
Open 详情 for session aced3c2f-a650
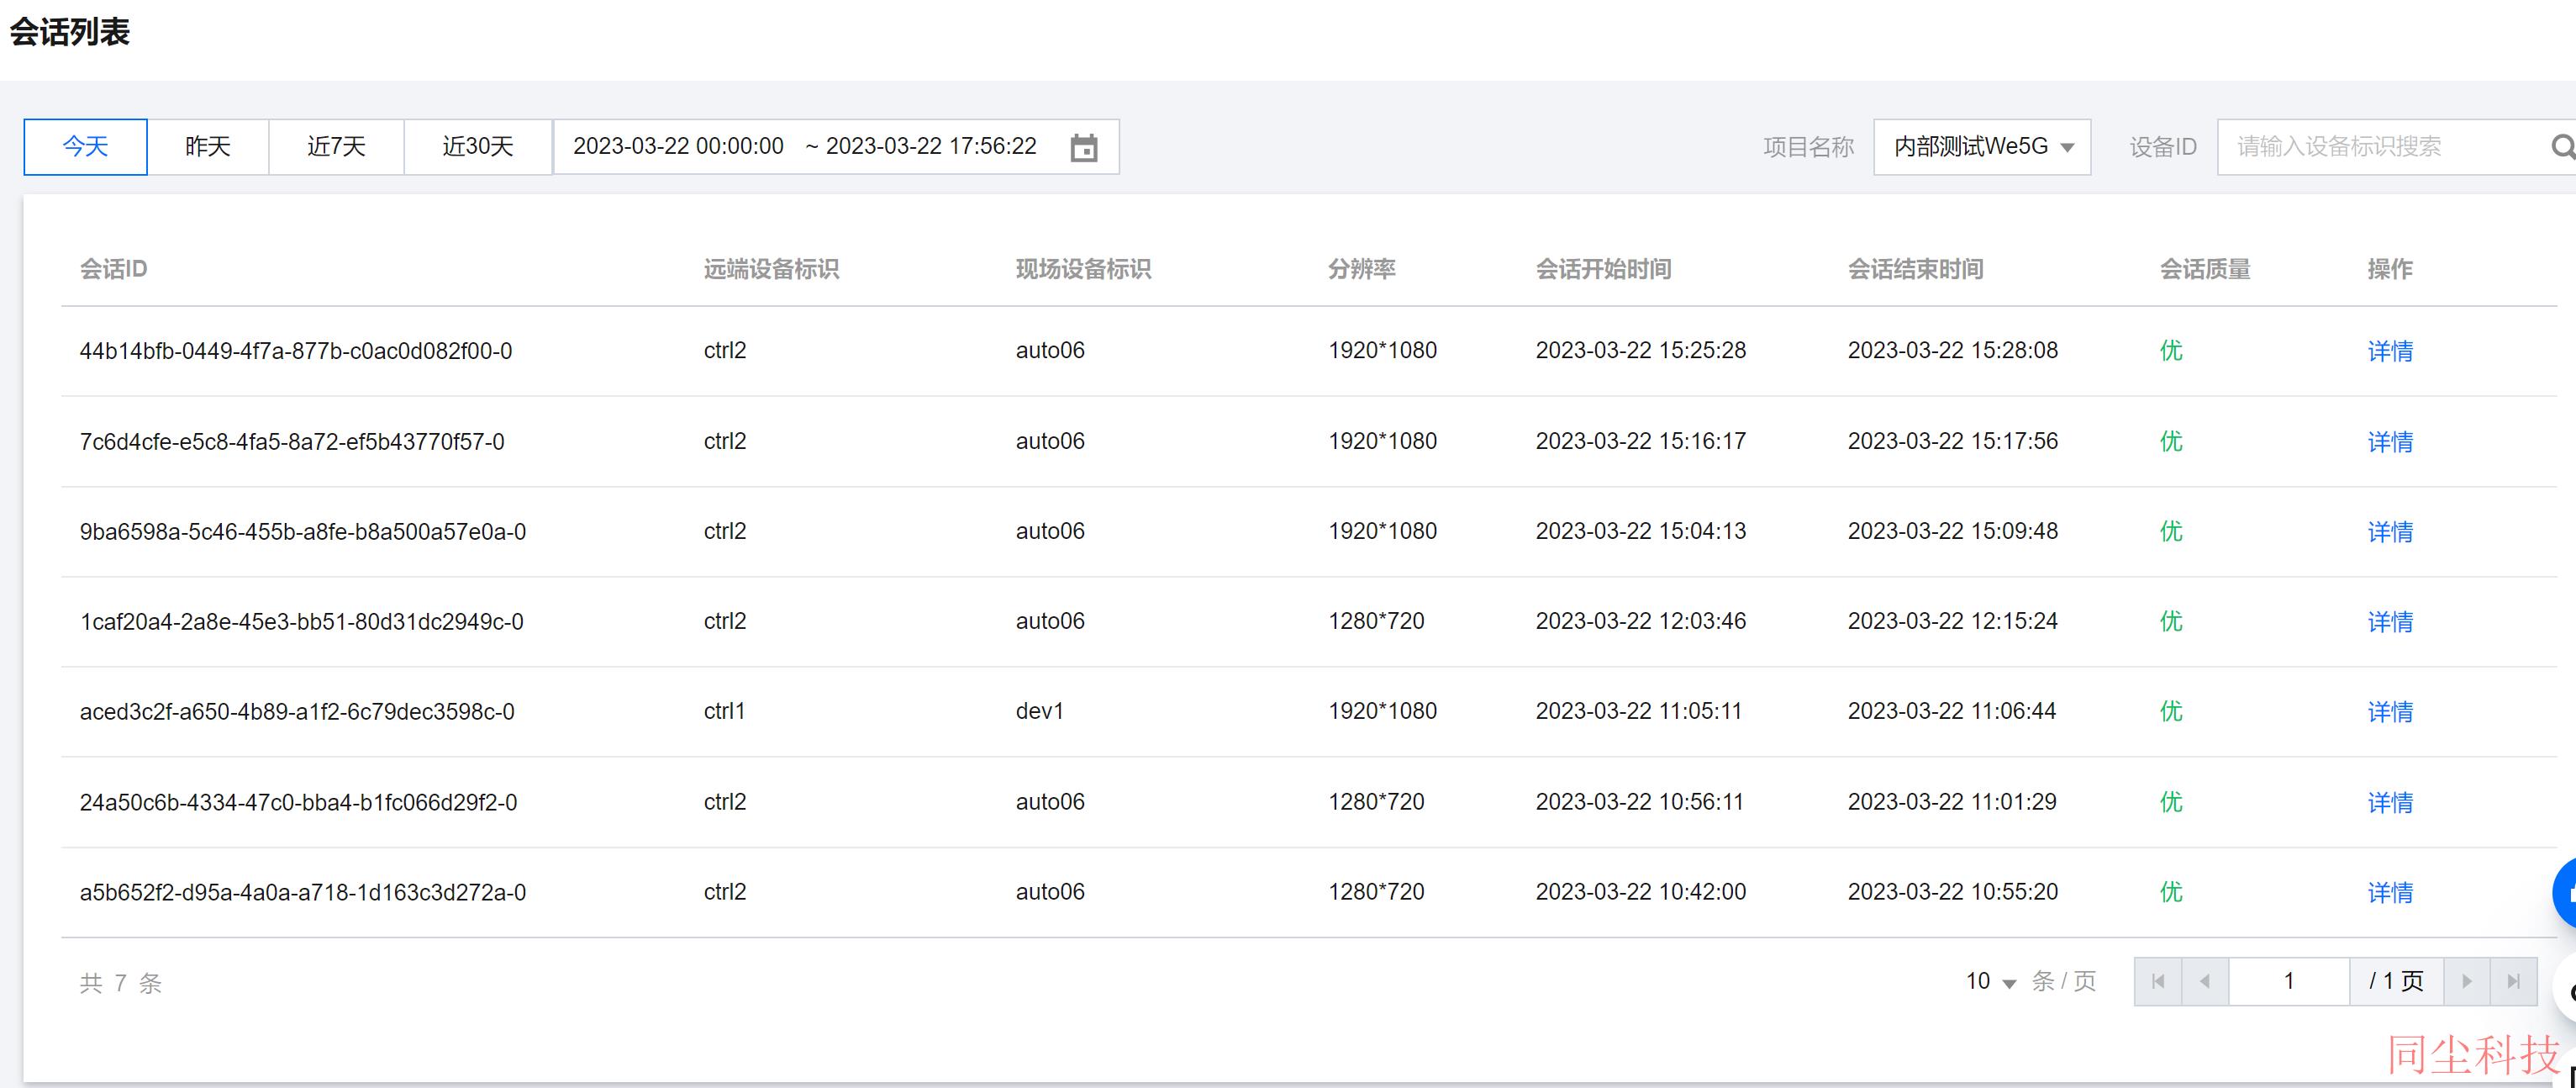2390,712
